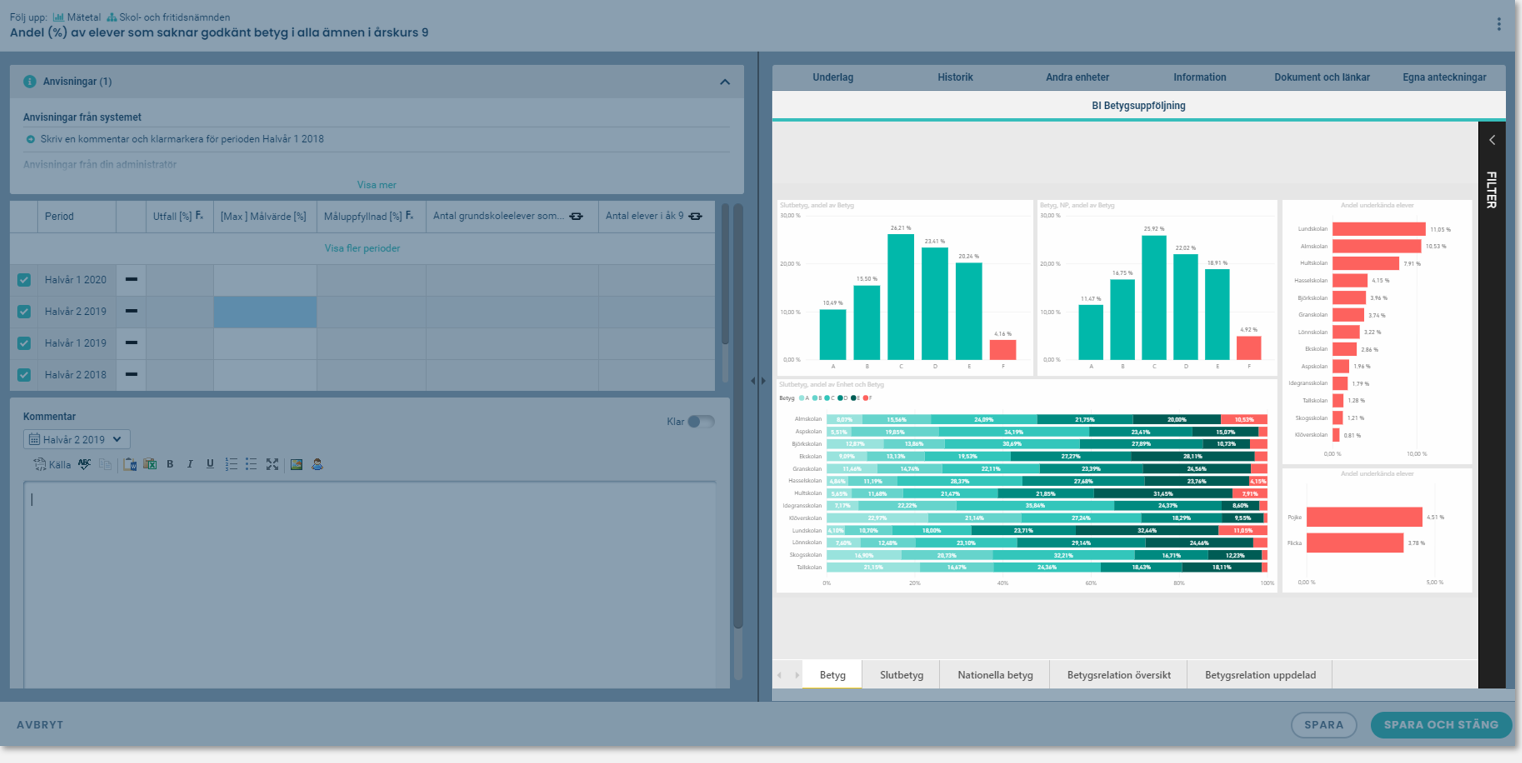Viewport: 1522px width, 763px height.
Task: Uncheck the Halvår 1 2020 row checkbox
Action: click(x=24, y=280)
